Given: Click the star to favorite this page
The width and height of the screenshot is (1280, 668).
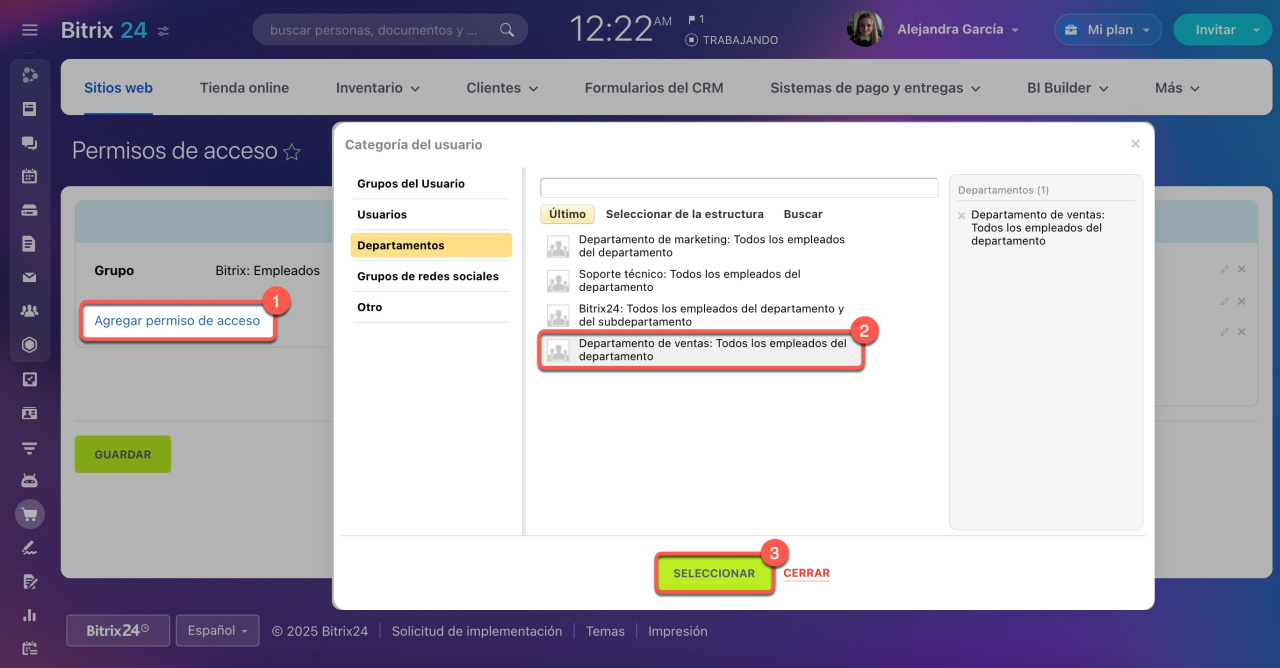Looking at the screenshot, I should [292, 152].
